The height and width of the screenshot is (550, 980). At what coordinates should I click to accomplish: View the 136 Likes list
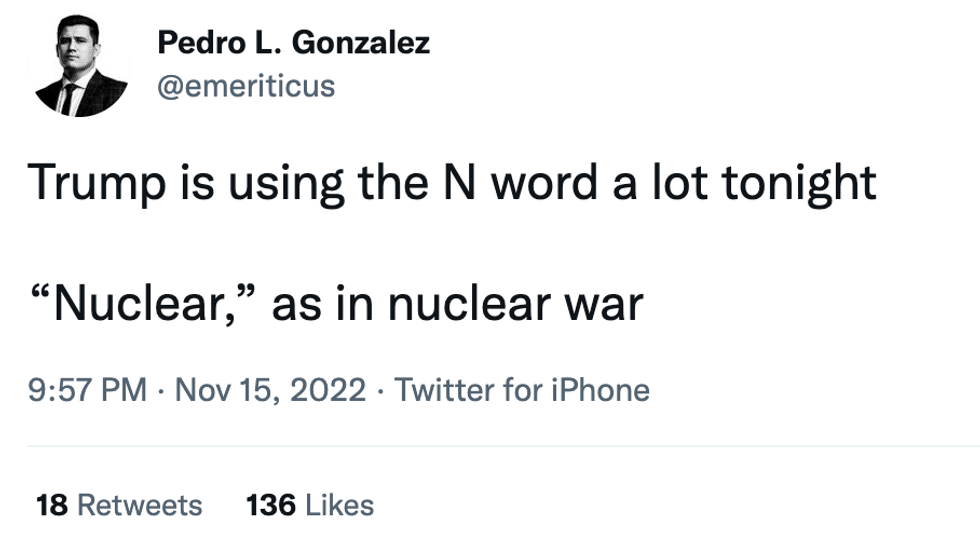[x=310, y=505]
